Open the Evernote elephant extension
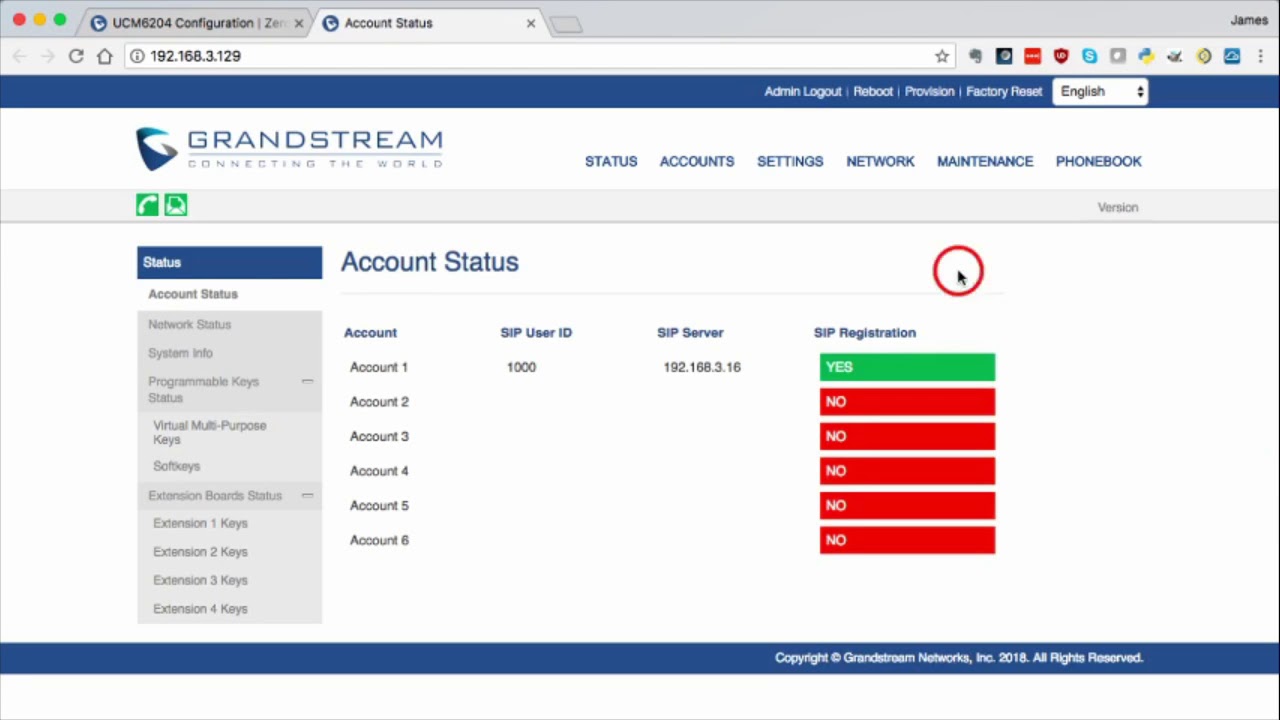The image size is (1280, 720). (x=975, y=56)
